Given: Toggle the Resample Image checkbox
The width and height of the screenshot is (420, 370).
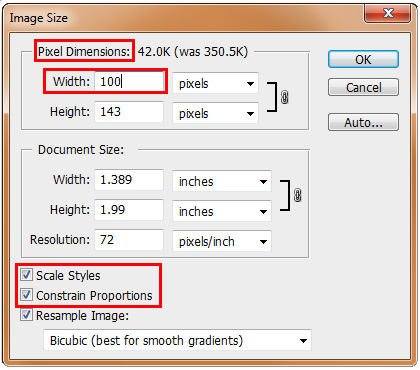Looking at the screenshot, I should (26, 315).
